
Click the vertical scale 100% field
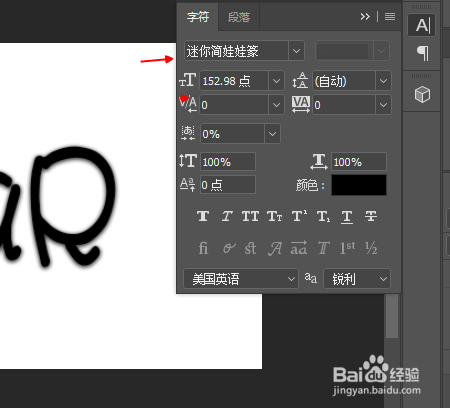coord(228,162)
